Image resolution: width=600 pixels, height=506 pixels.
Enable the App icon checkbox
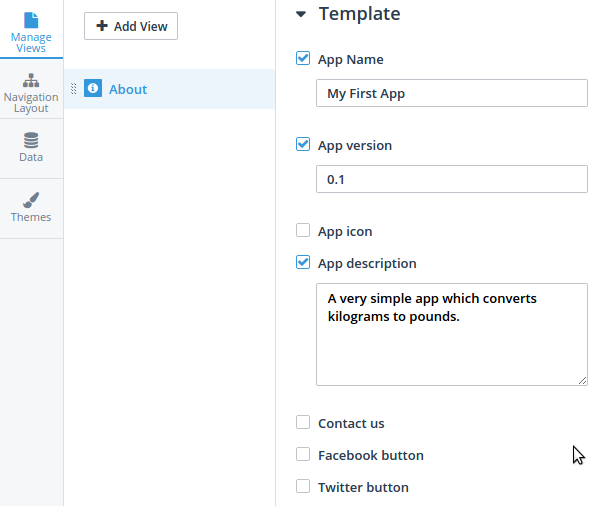coord(303,230)
